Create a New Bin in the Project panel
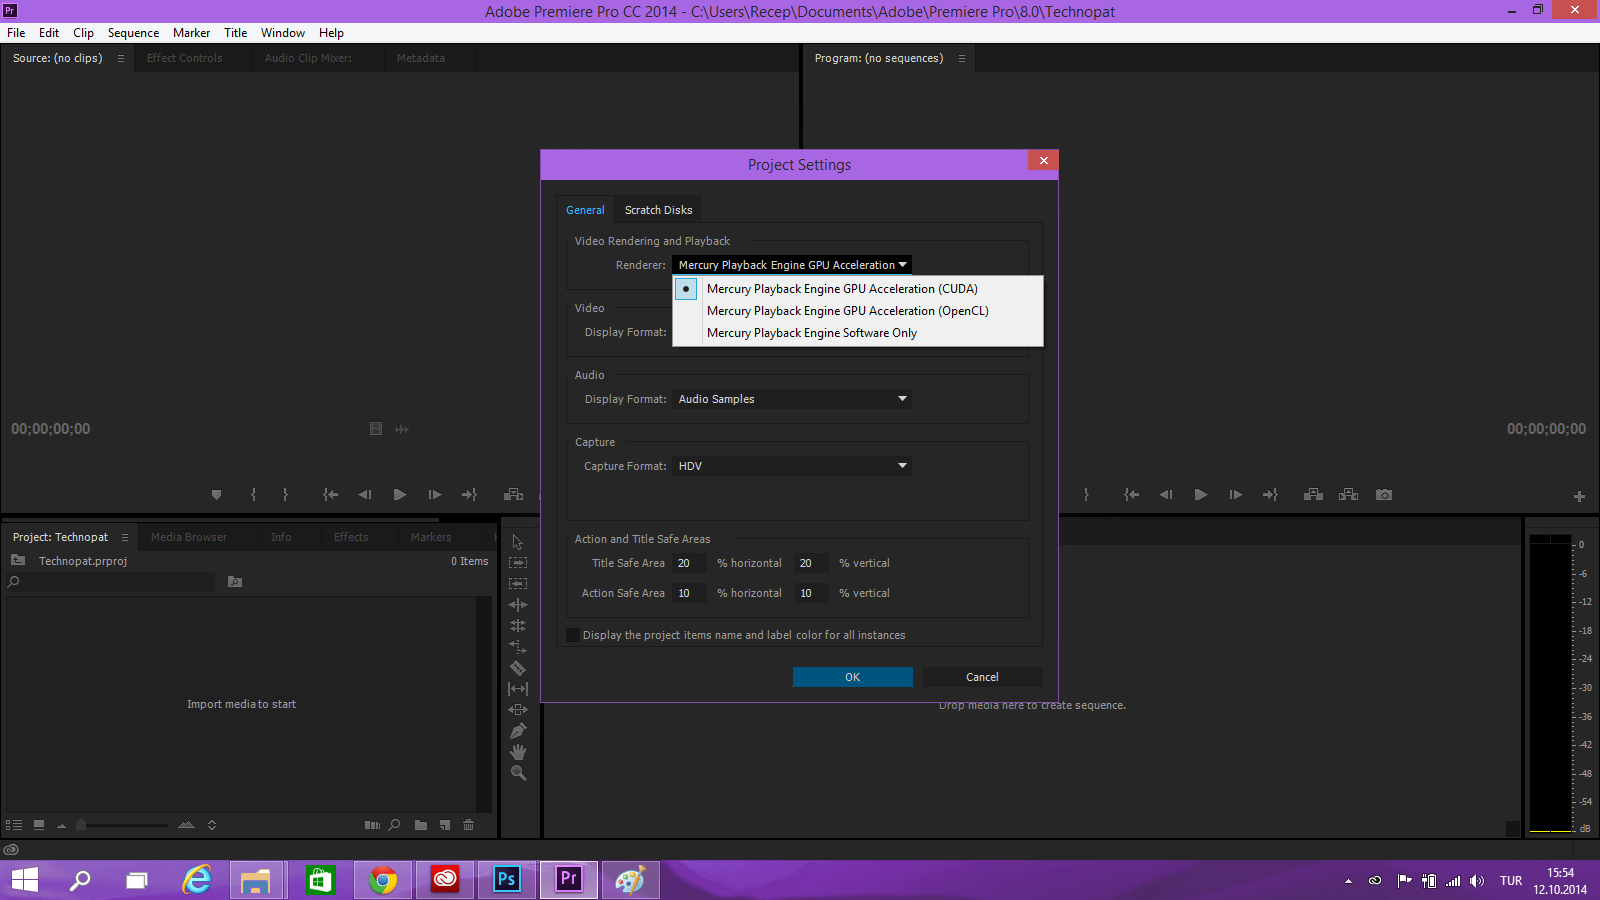 point(420,825)
